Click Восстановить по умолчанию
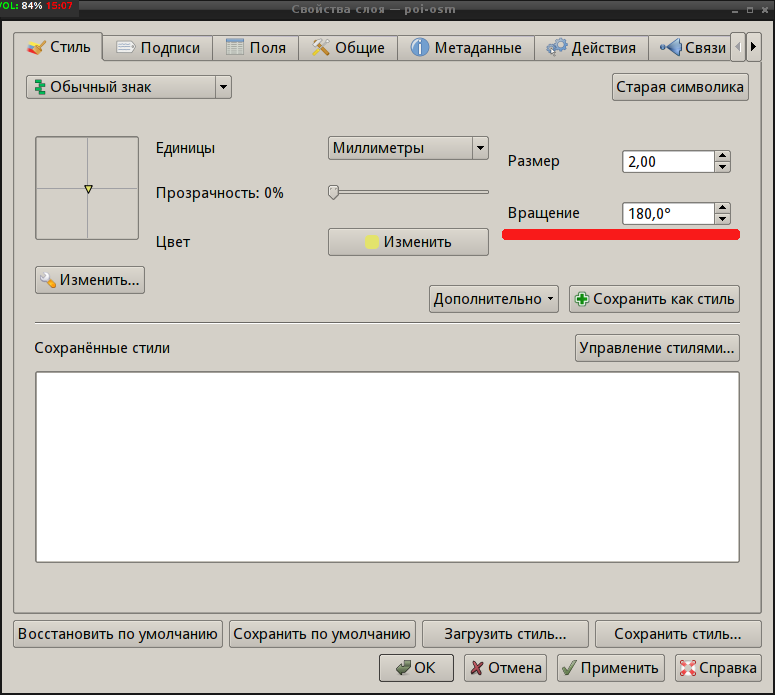 point(118,634)
